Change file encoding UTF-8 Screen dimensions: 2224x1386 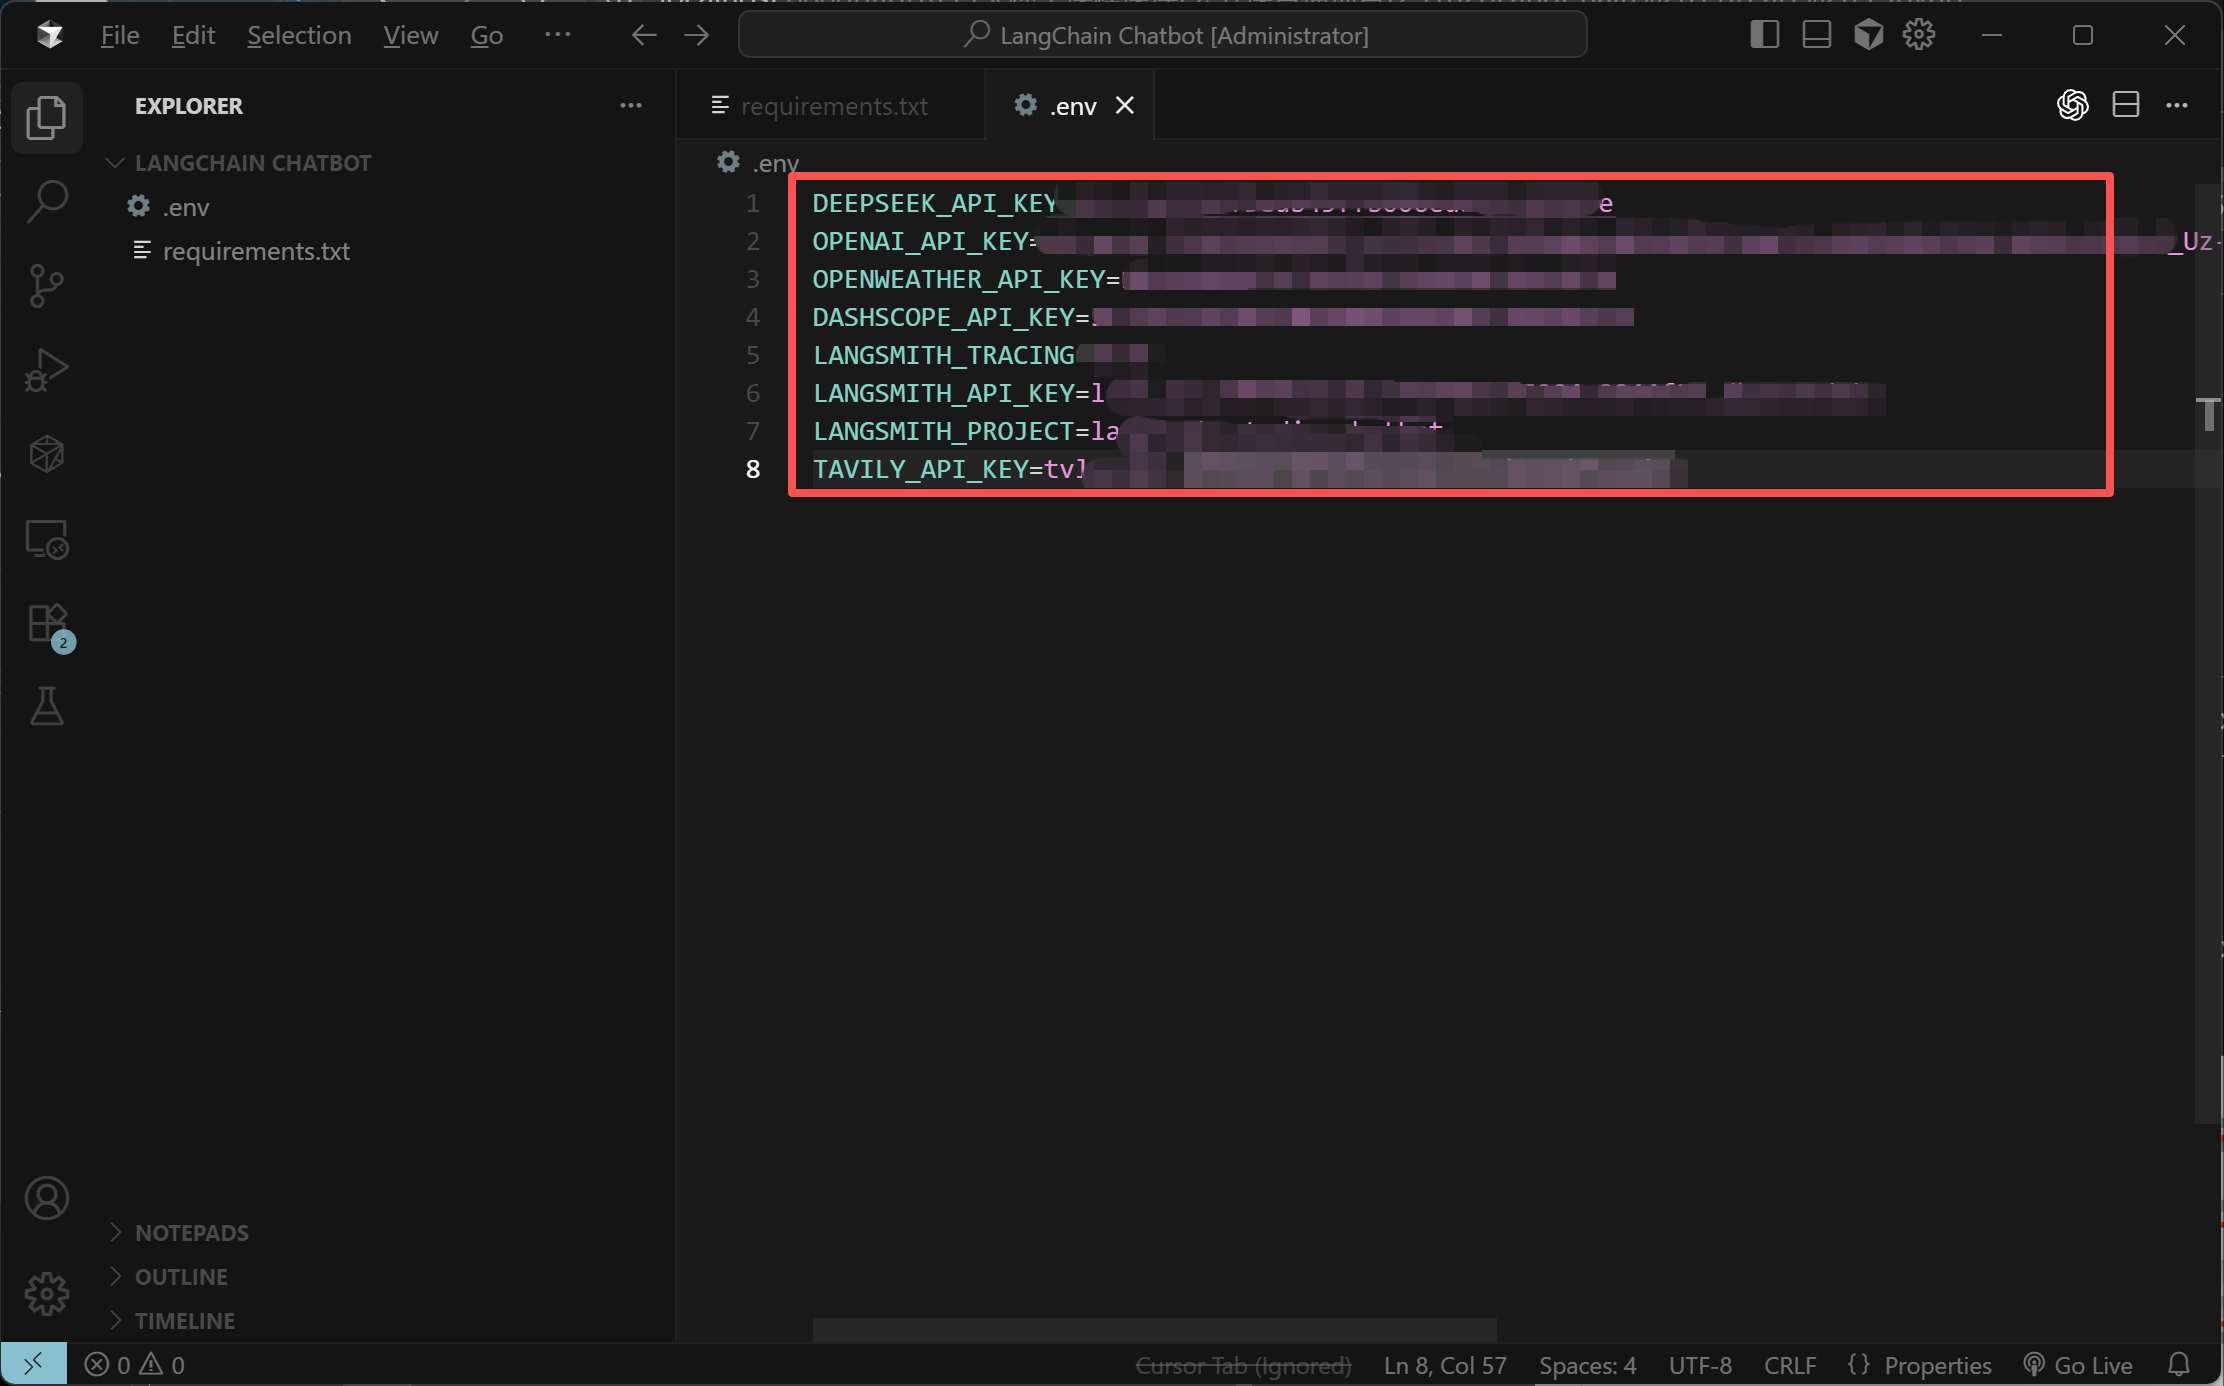pos(1700,1365)
